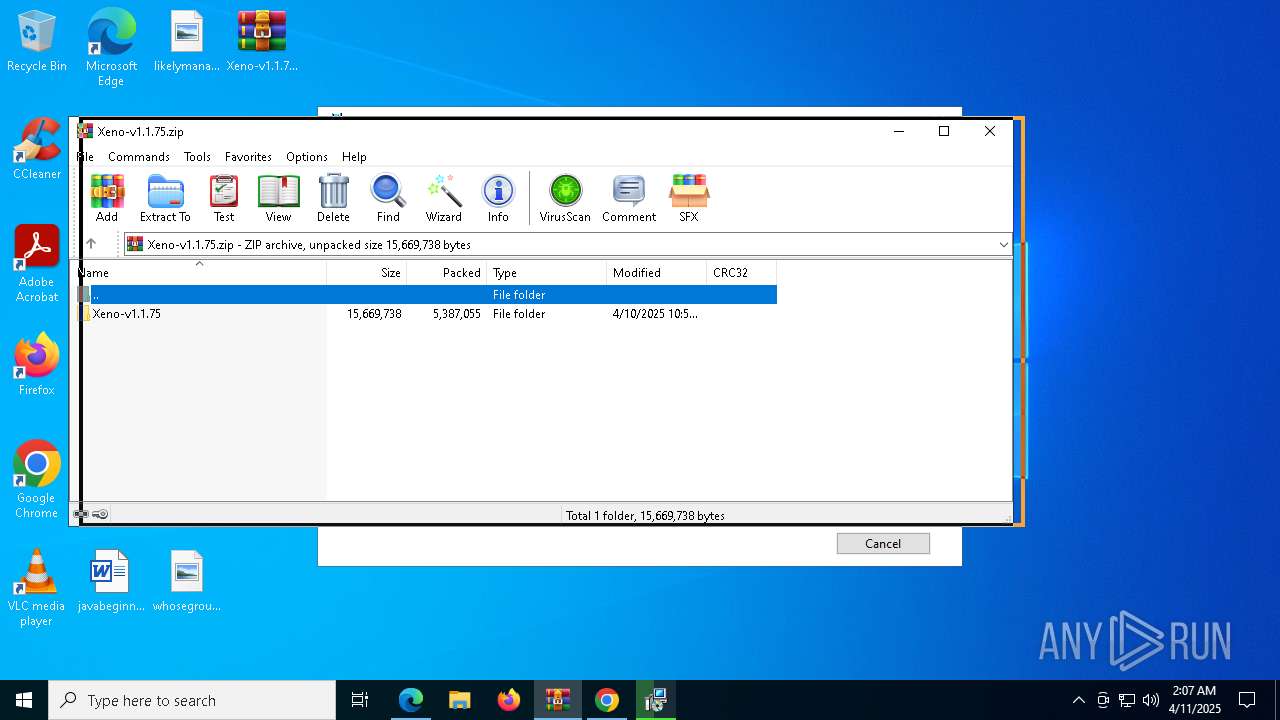Viewport: 1280px width, 720px height.
Task: Open the Favorites menu
Action: click(x=248, y=157)
